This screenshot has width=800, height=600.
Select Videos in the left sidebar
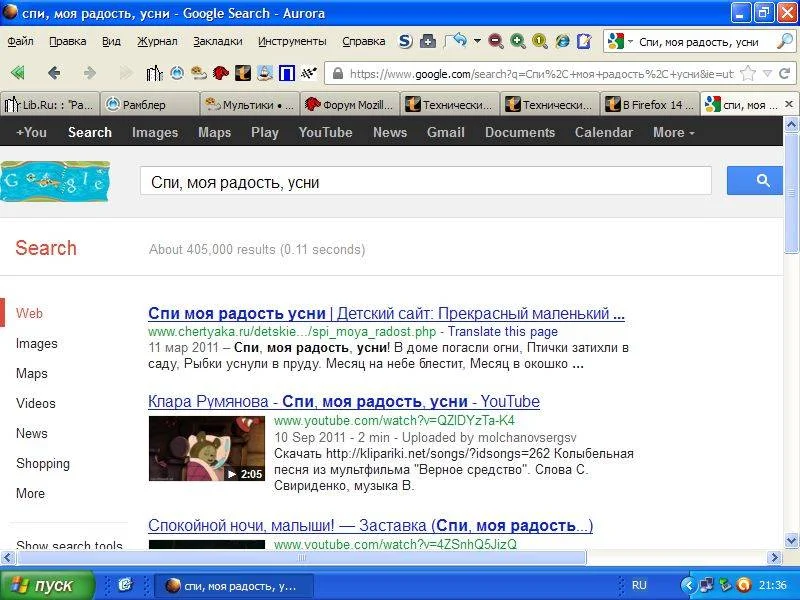click(x=36, y=403)
